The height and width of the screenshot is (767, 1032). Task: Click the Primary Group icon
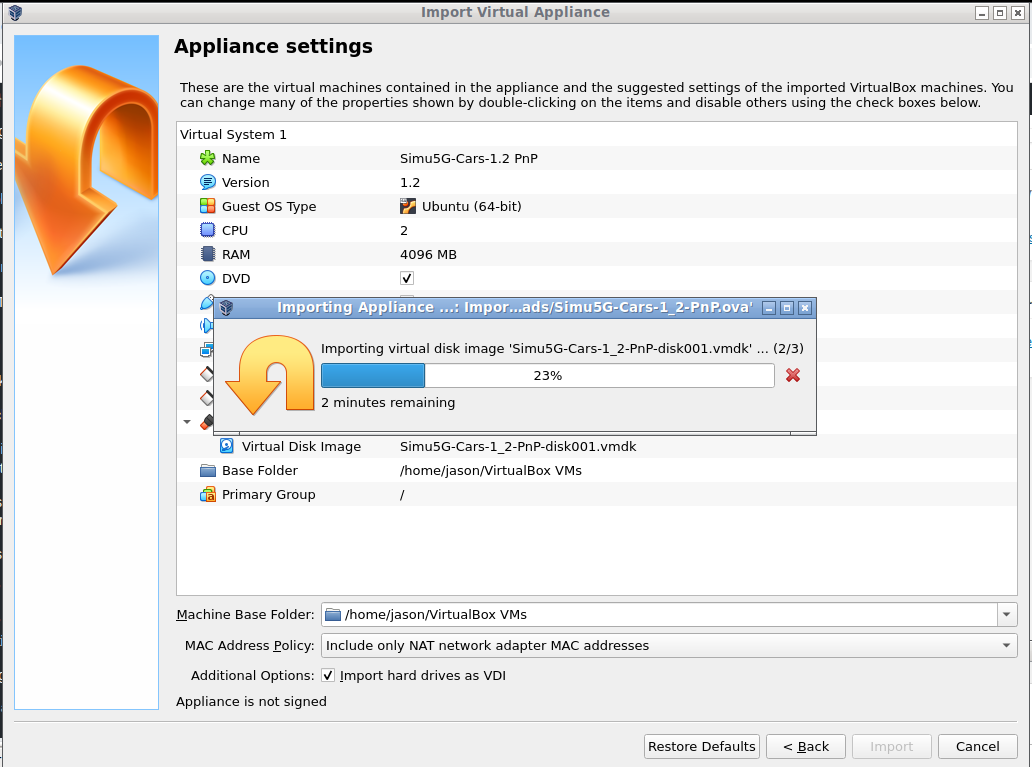coord(207,494)
